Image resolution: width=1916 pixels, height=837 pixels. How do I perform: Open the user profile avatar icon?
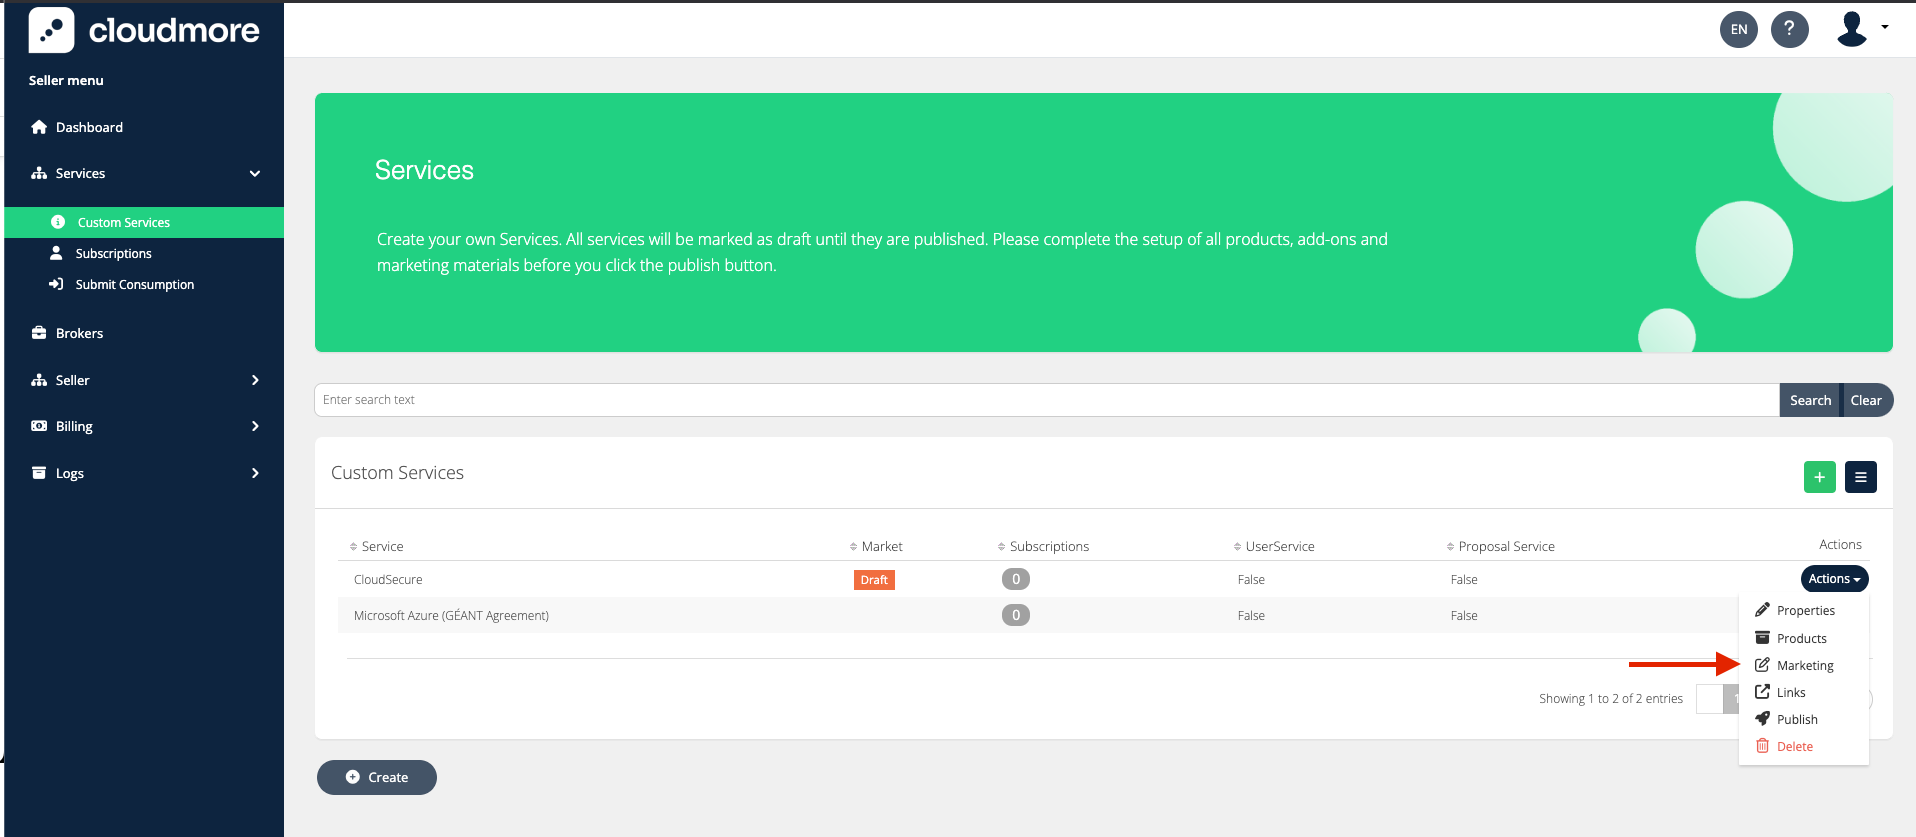(1853, 29)
